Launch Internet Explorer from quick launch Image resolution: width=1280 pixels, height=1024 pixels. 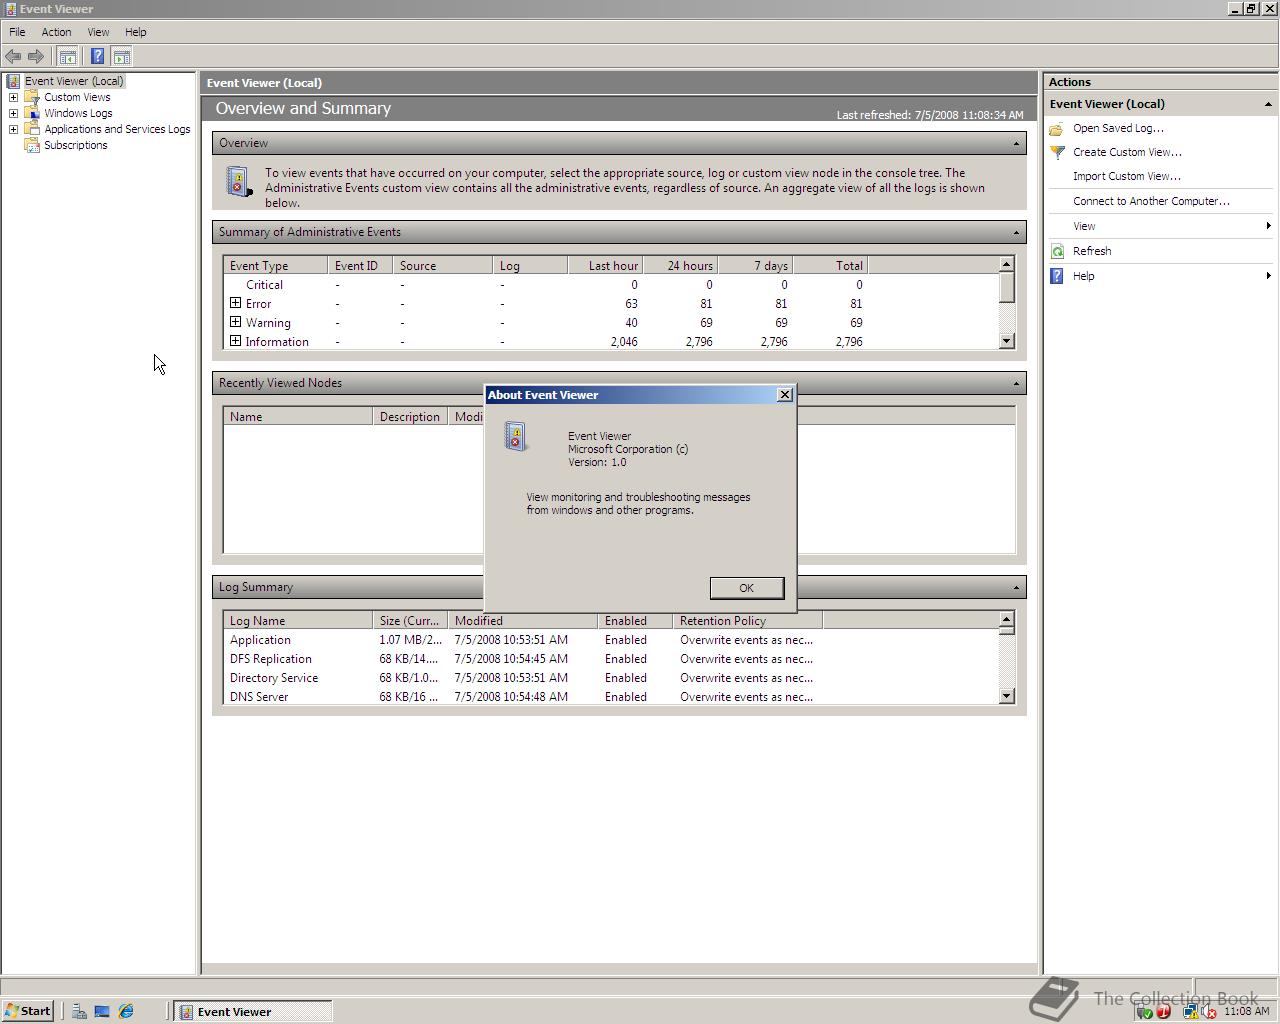click(x=126, y=1012)
